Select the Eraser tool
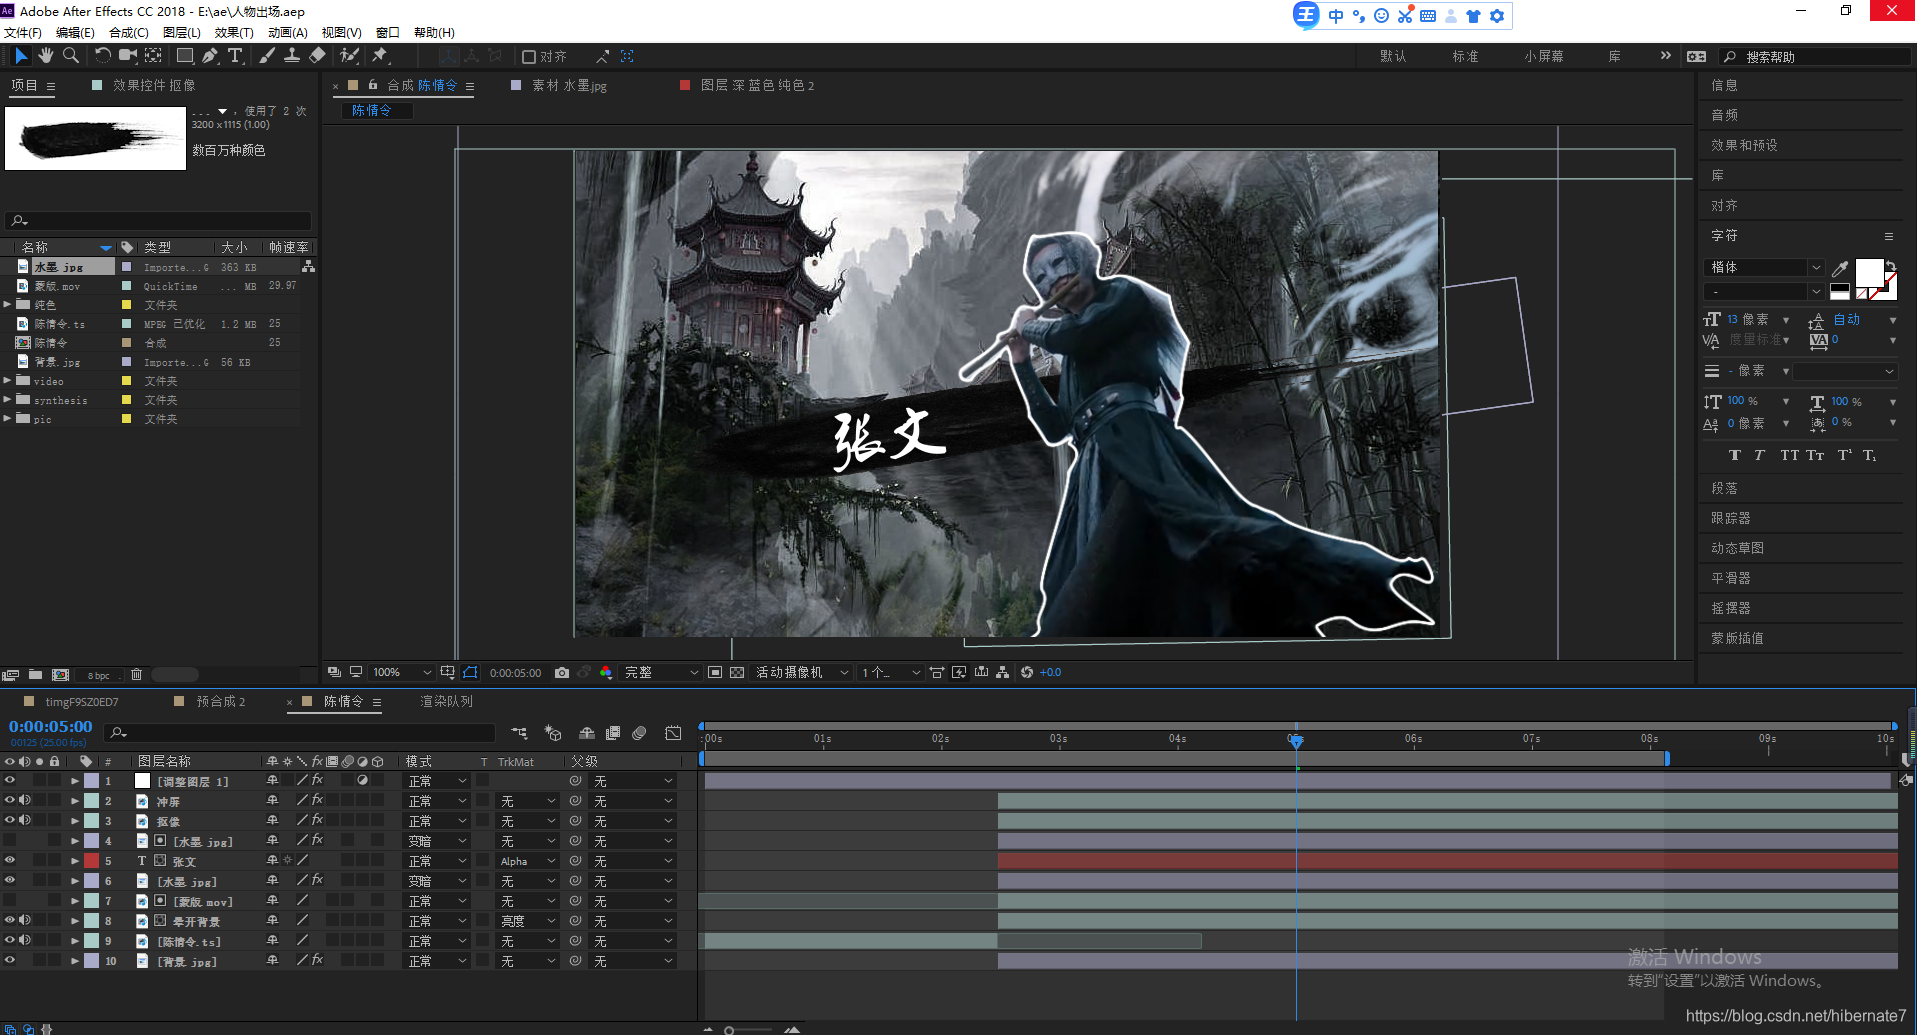Screen dimensions: 1917x1035 pyautogui.click(x=317, y=56)
